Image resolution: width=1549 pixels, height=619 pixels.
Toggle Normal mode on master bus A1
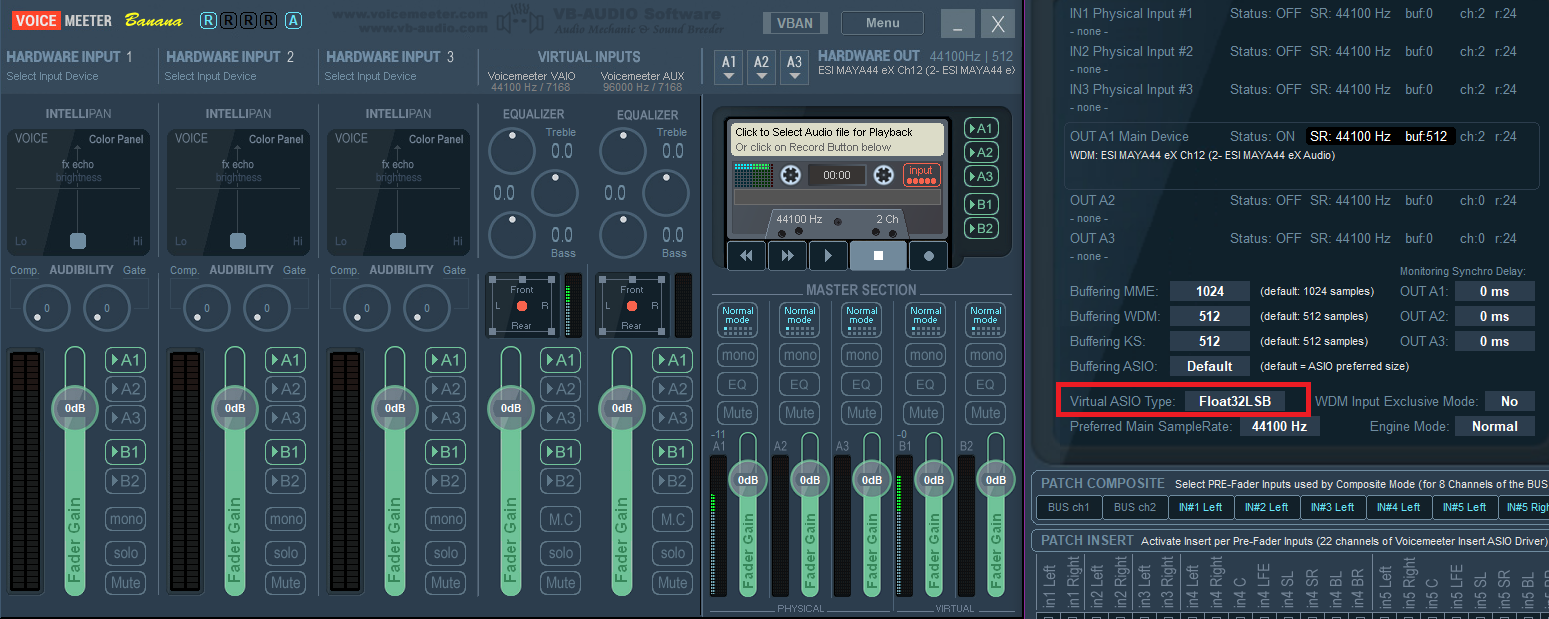pos(738,320)
